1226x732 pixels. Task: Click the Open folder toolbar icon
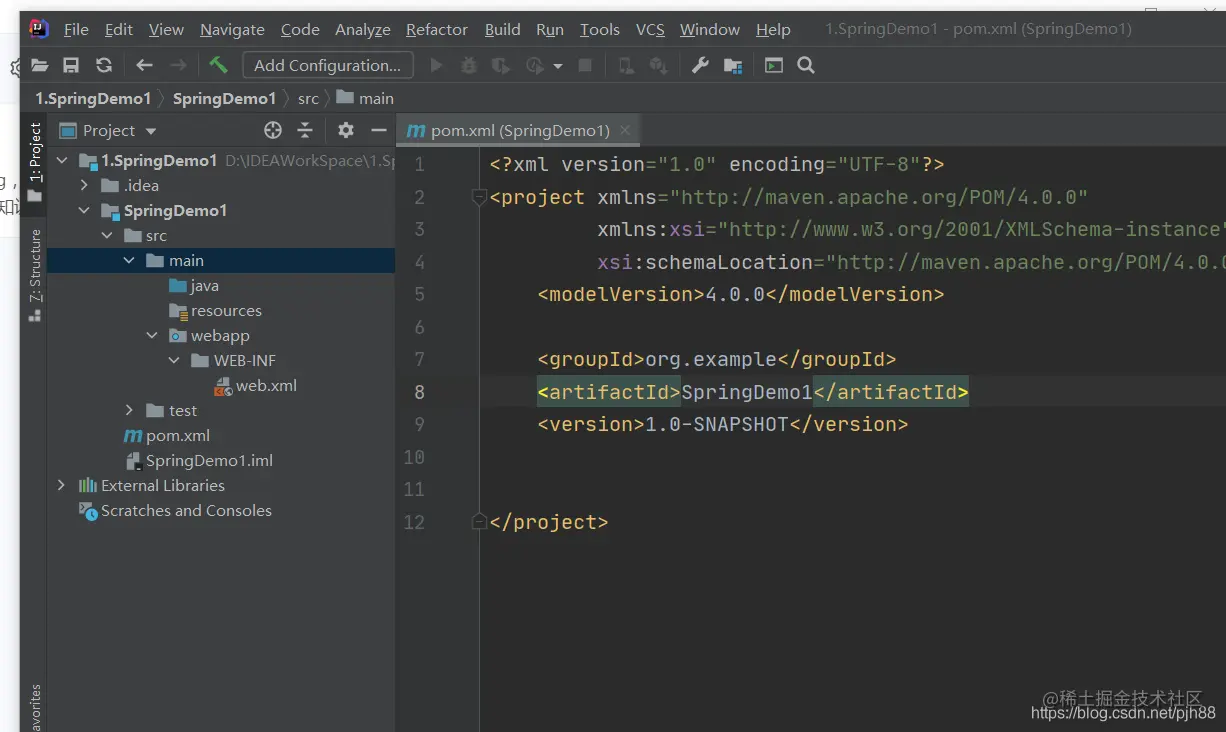(39, 65)
